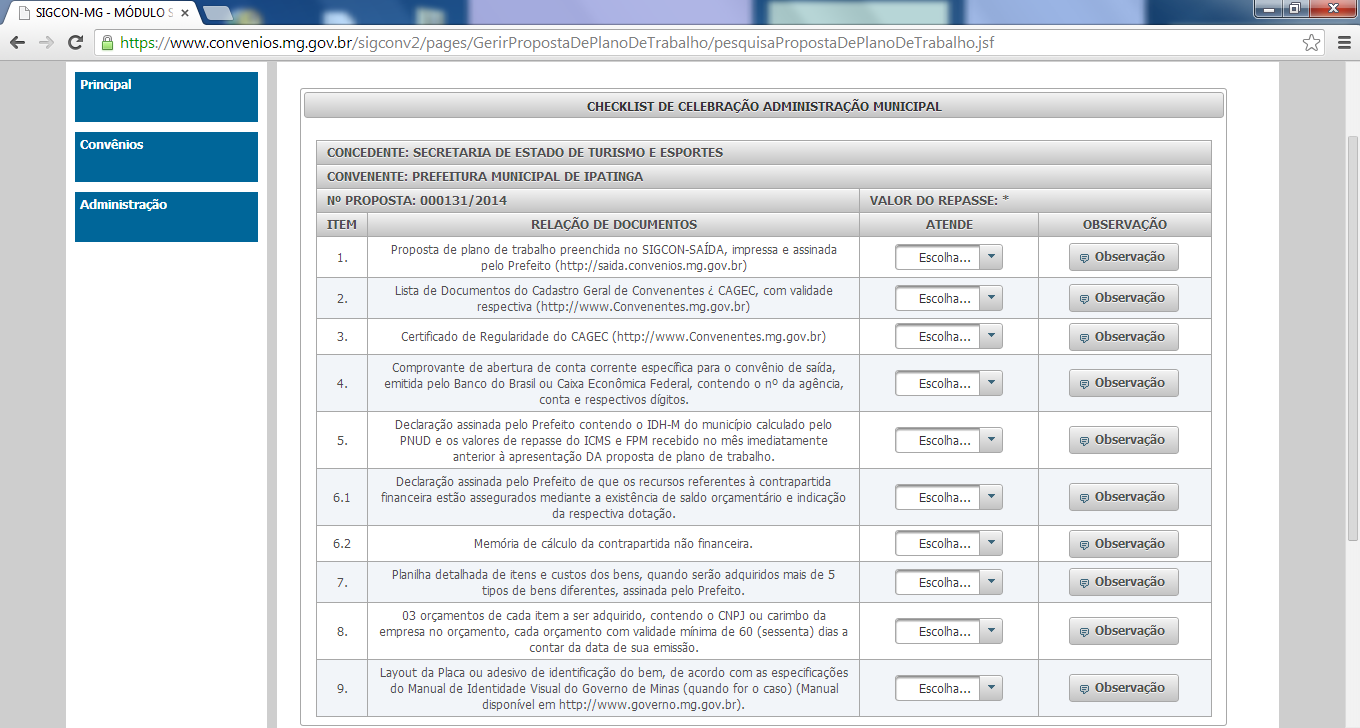
Task: Open Atende dropdown for item 7
Action: [x=948, y=582]
